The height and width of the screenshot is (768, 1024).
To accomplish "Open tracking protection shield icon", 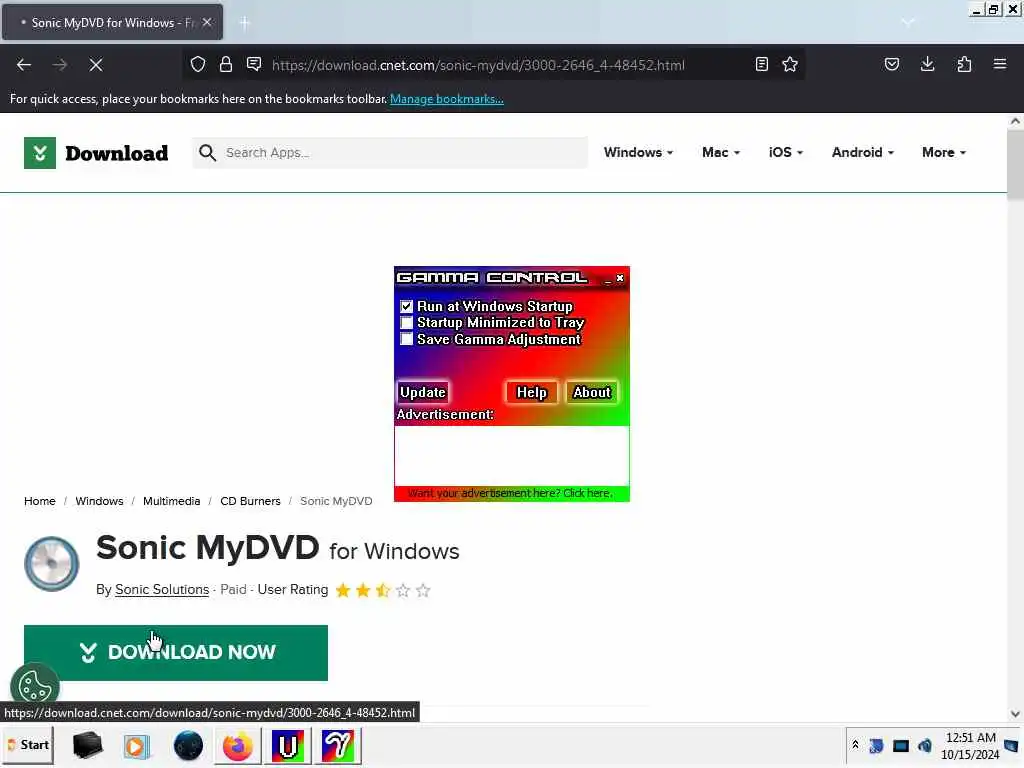I will [198, 64].
